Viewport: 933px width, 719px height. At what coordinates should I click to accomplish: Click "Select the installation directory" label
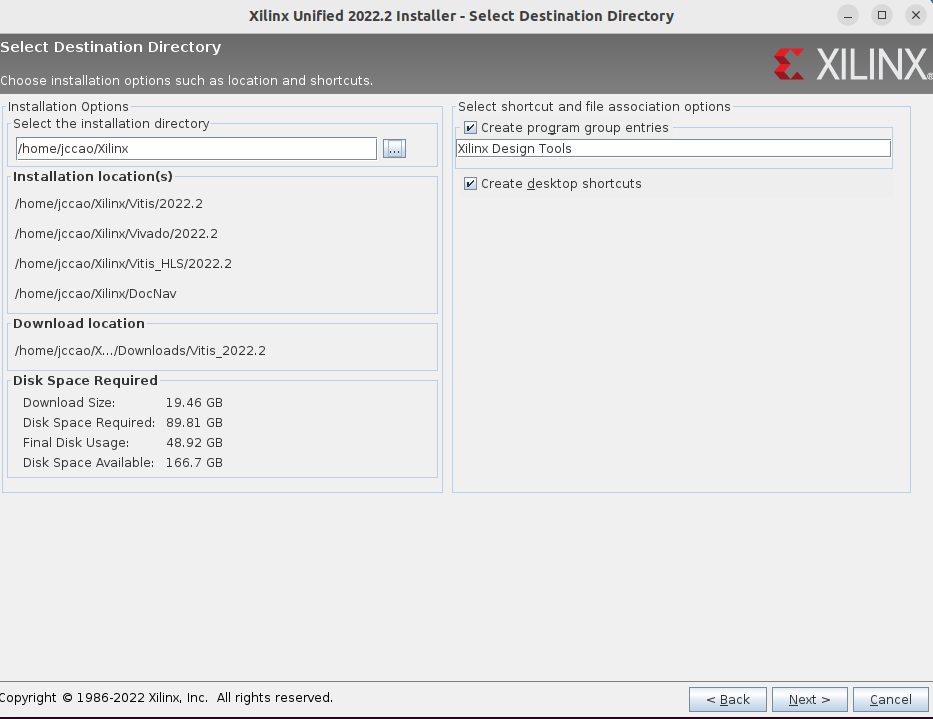pos(111,123)
